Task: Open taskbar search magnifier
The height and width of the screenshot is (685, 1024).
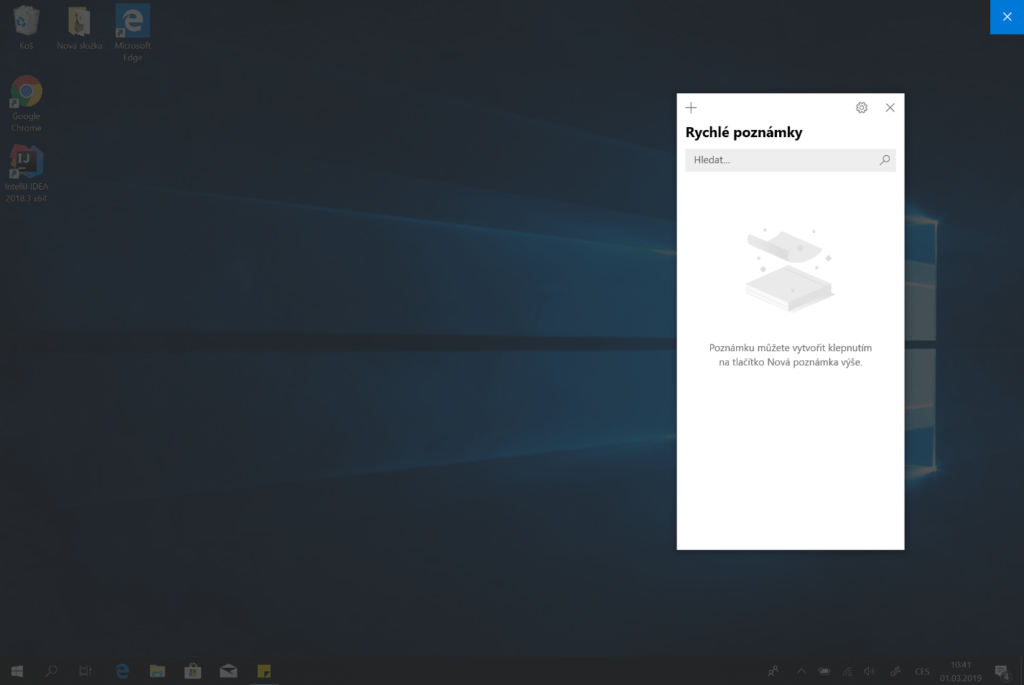Action: click(x=52, y=670)
